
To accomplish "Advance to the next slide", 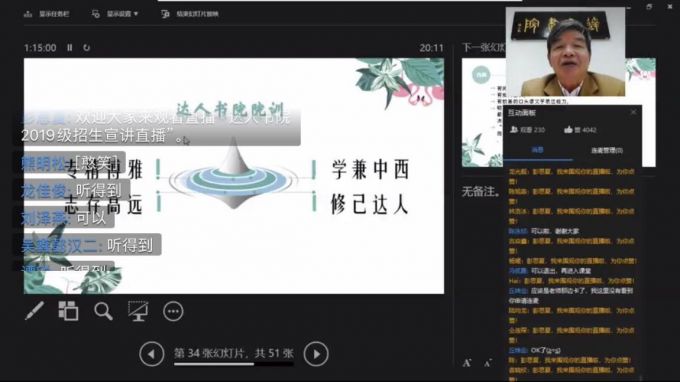I will coord(316,354).
